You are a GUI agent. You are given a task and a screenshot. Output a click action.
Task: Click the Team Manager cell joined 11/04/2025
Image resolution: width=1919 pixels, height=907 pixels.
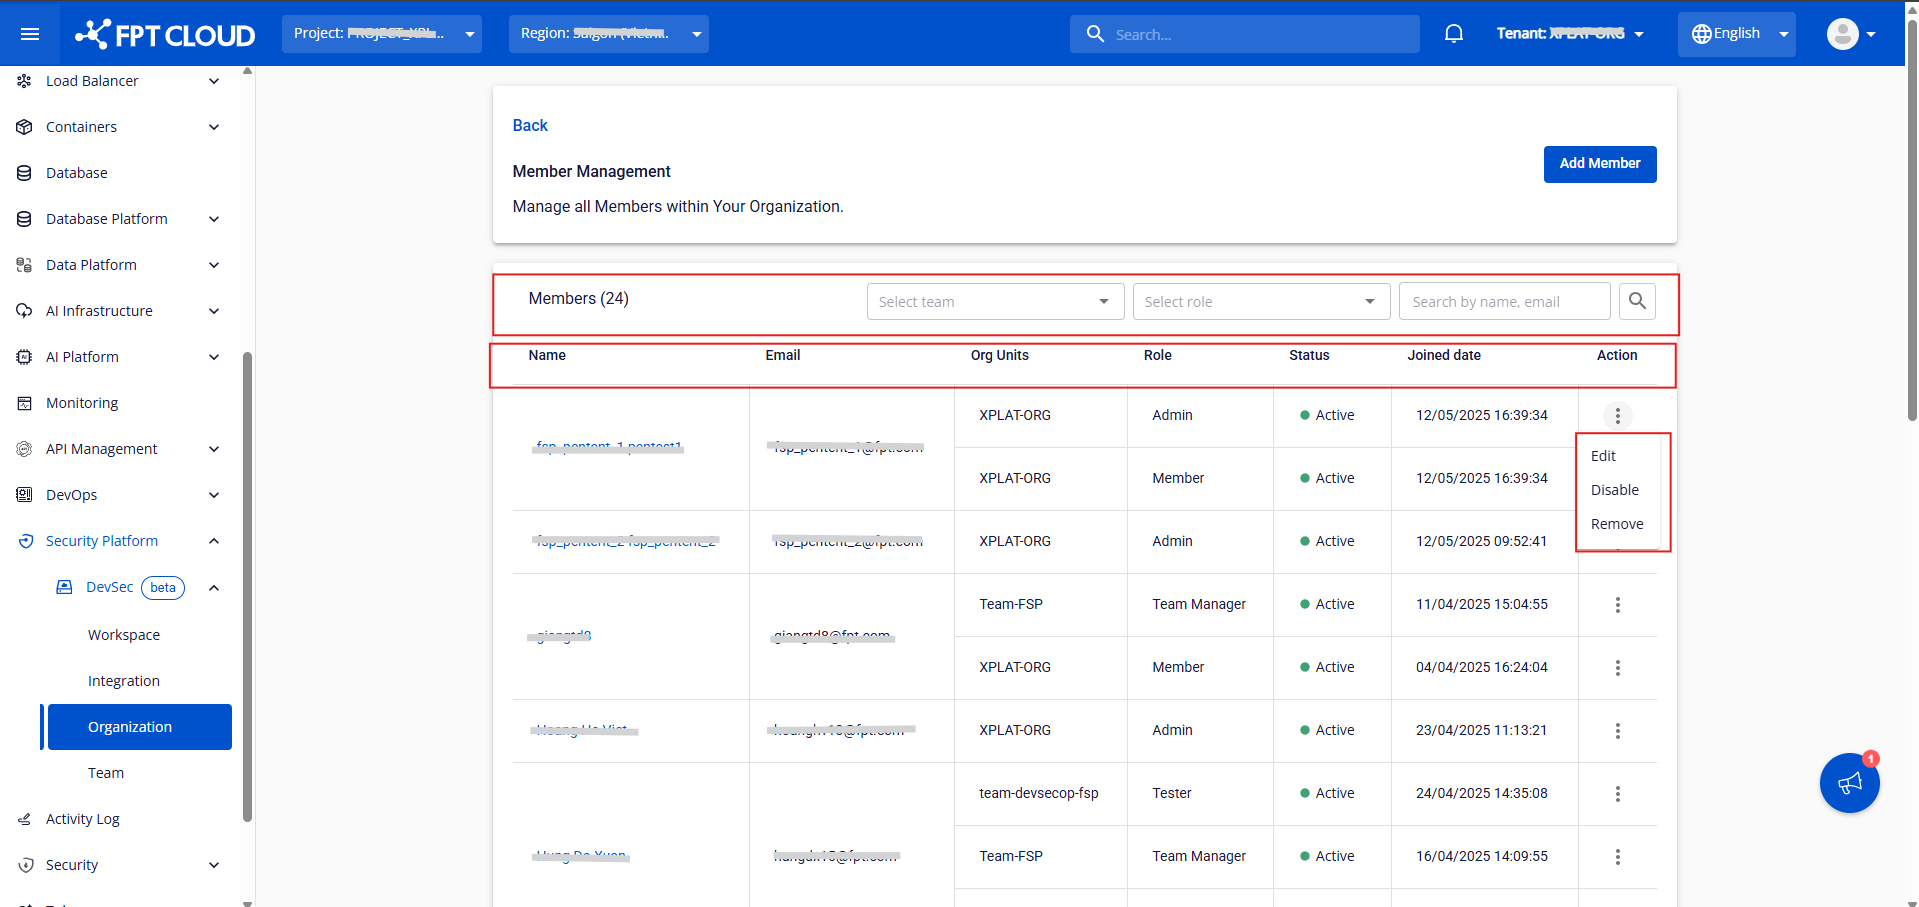[1199, 604]
